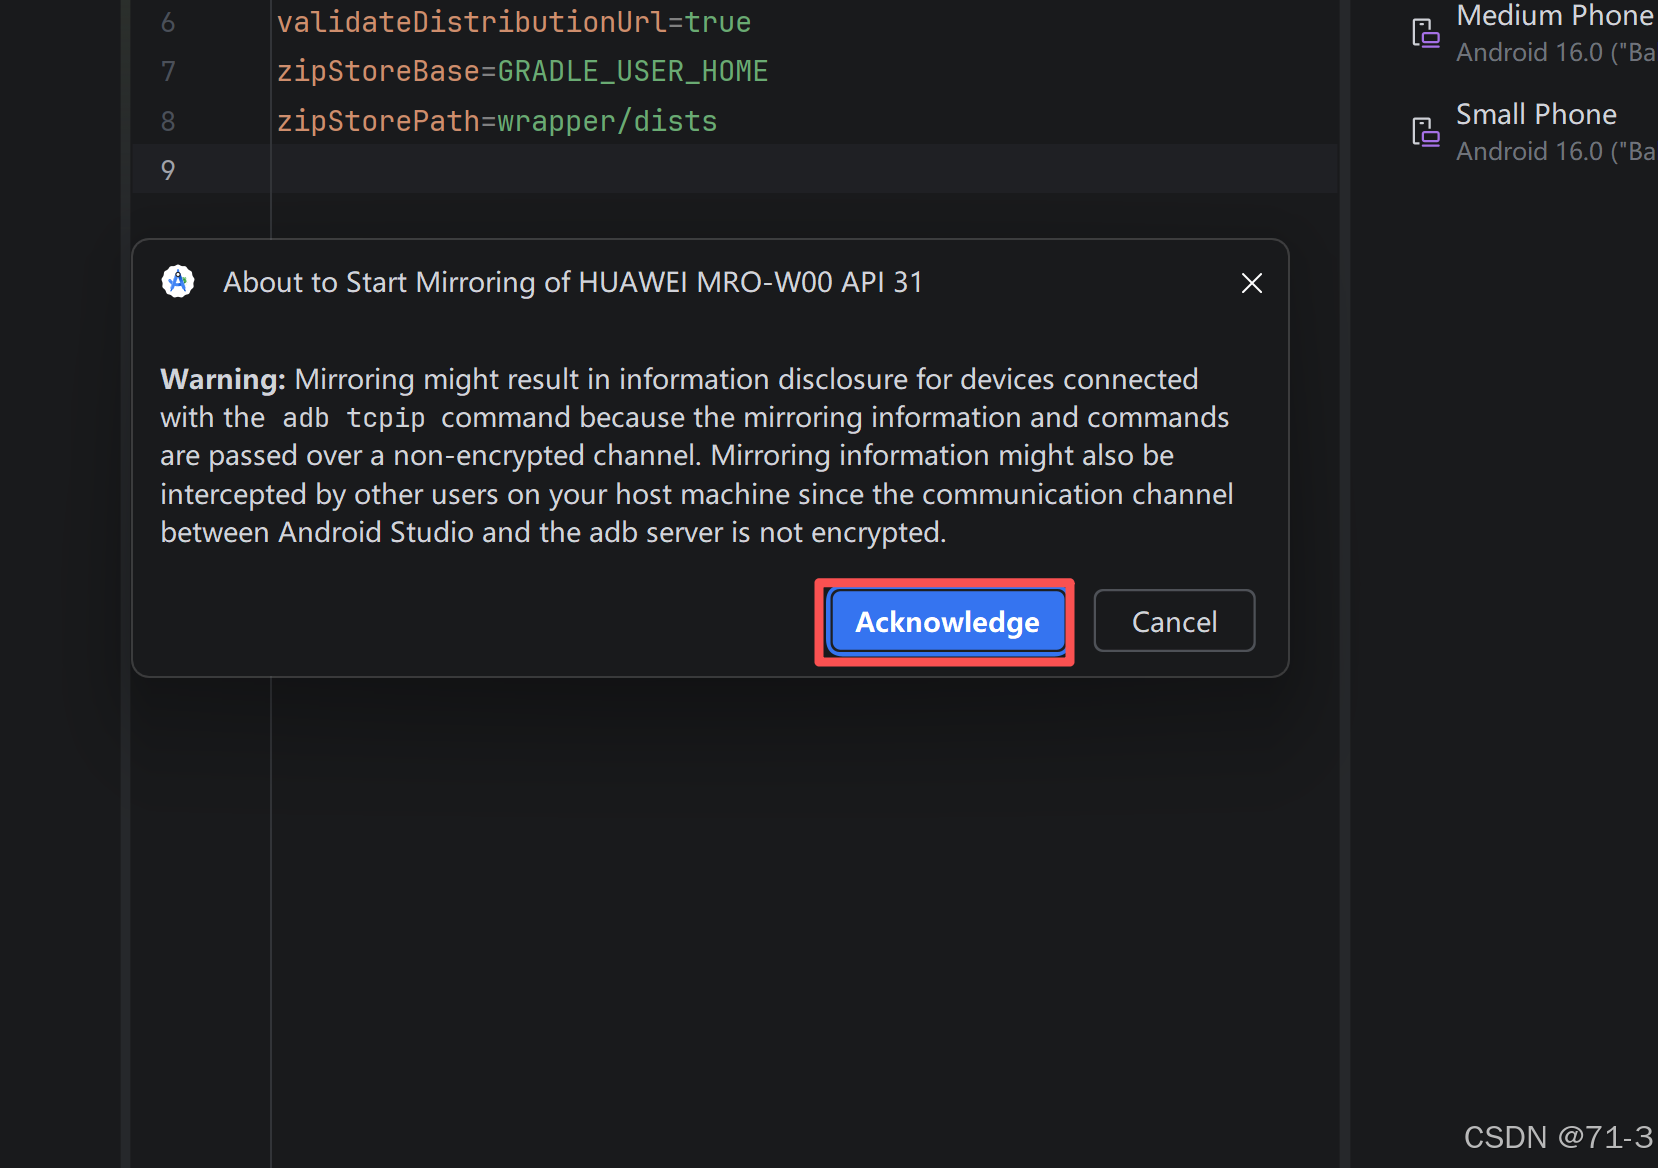
Task: Click the Small Phone virtual device icon
Action: point(1425,132)
